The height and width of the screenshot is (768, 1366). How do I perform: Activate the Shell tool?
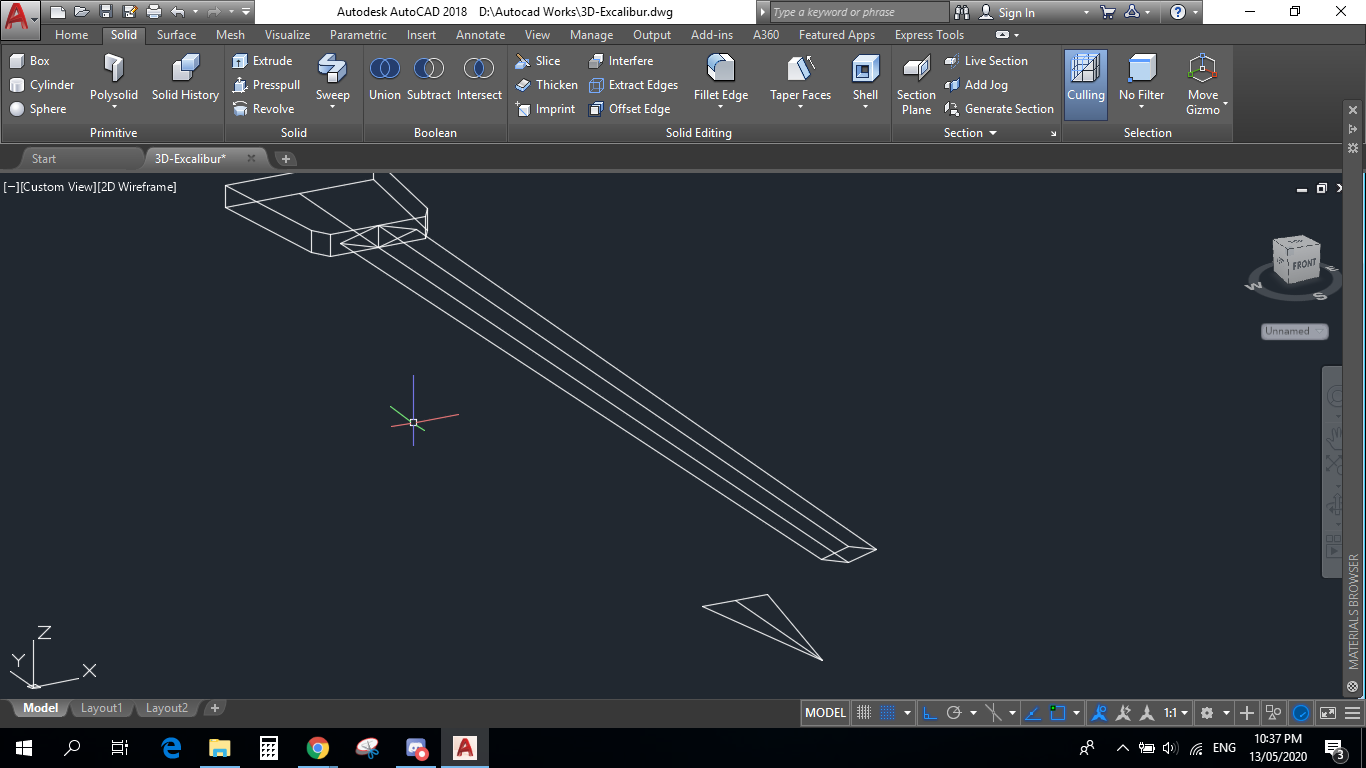pos(865,78)
